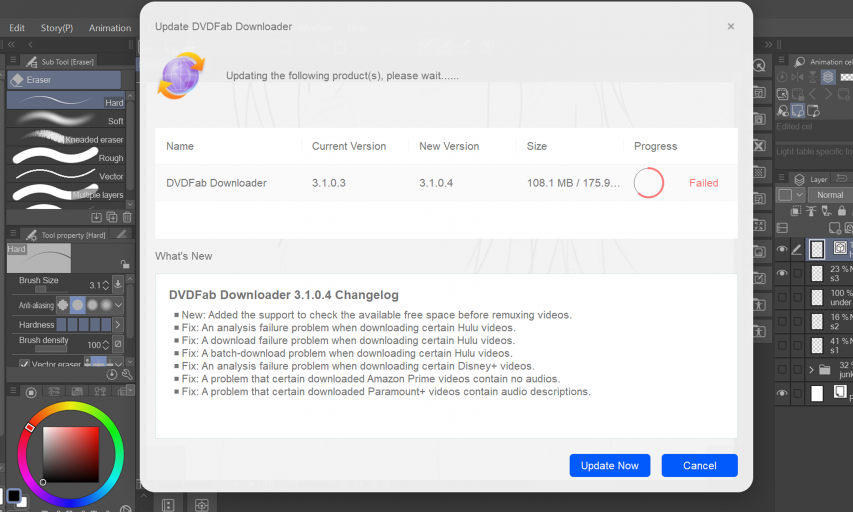
Task: Expand the junk folder layer arrow
Action: (x=811, y=370)
